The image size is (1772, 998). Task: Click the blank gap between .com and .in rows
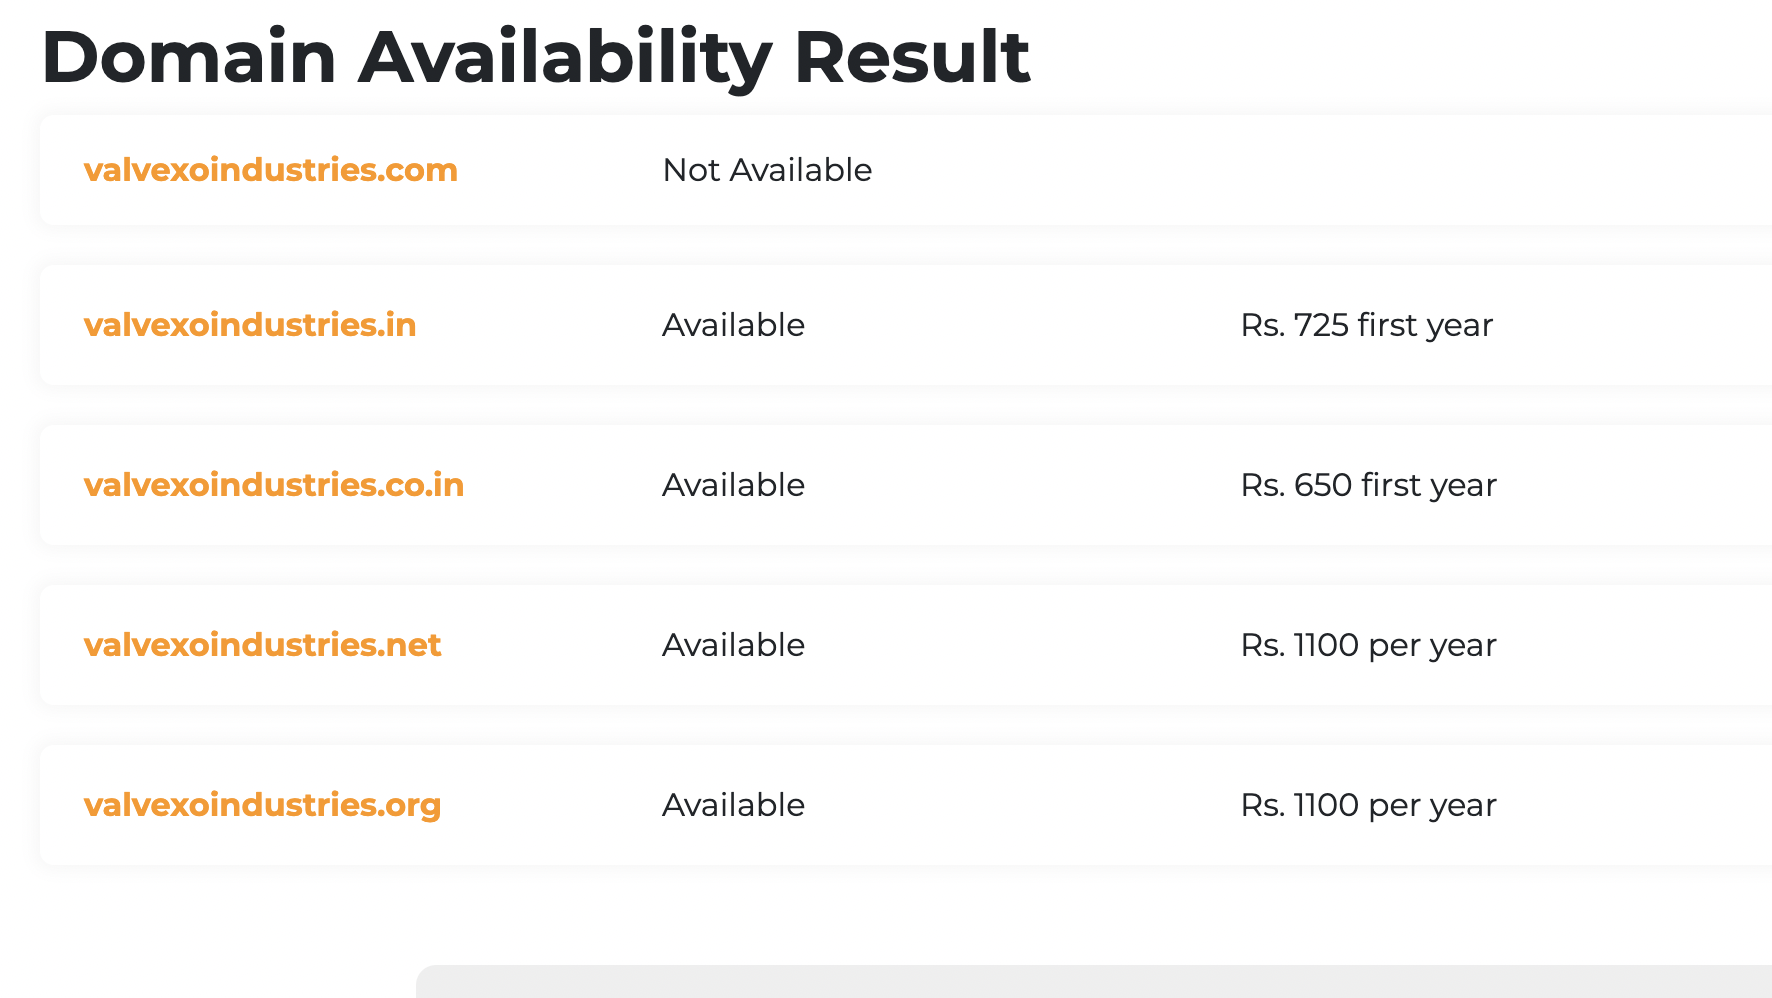900,245
